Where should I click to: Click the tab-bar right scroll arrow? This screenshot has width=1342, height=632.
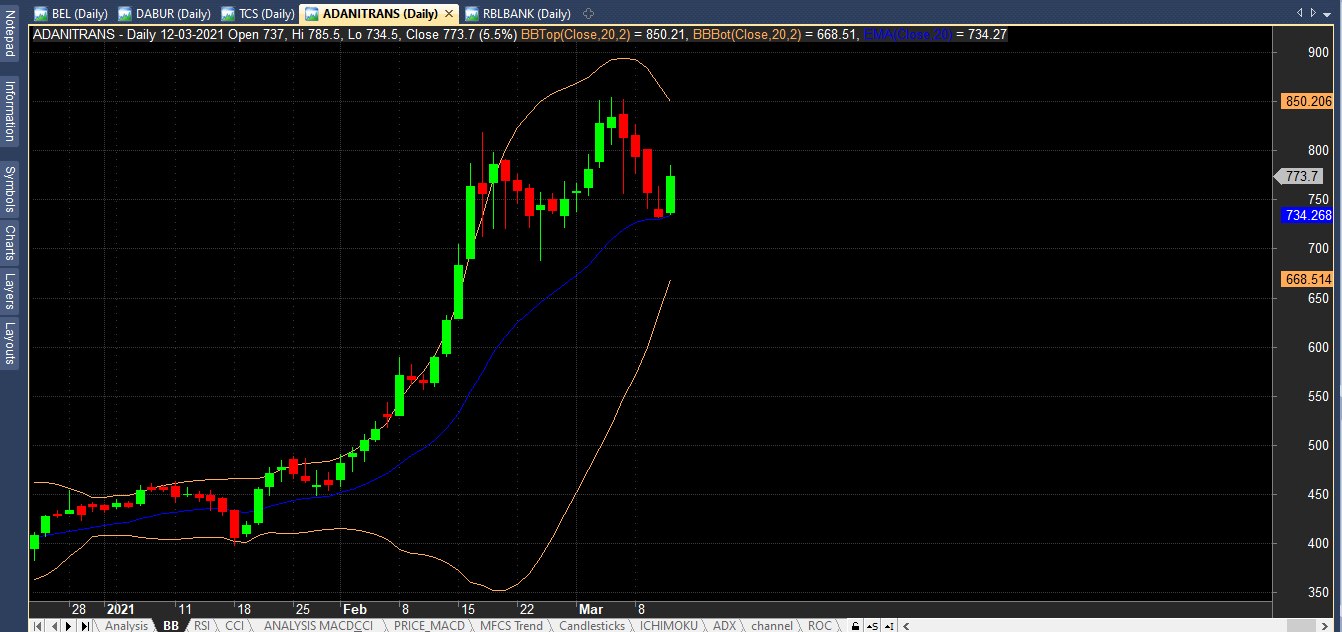tap(1313, 13)
